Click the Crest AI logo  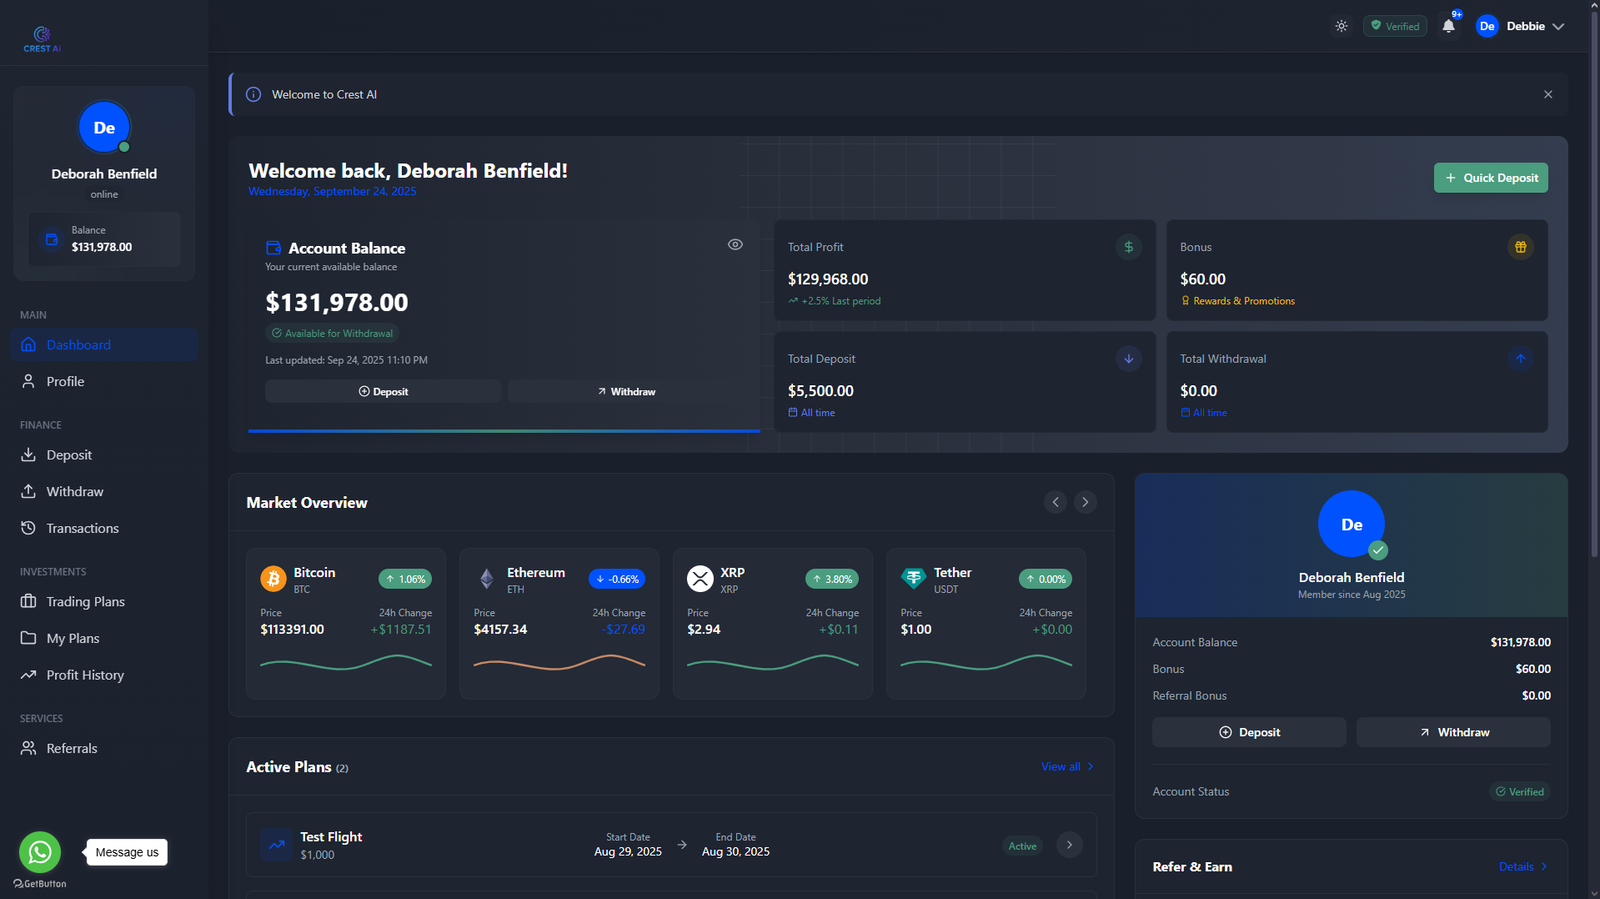pos(42,39)
